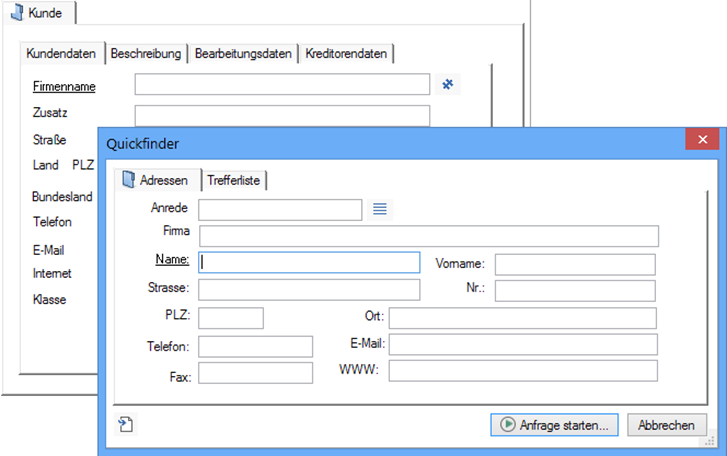Viewport: 727px width, 456px height.
Task: Click the star icon beside Firmenname field
Action: (x=448, y=85)
